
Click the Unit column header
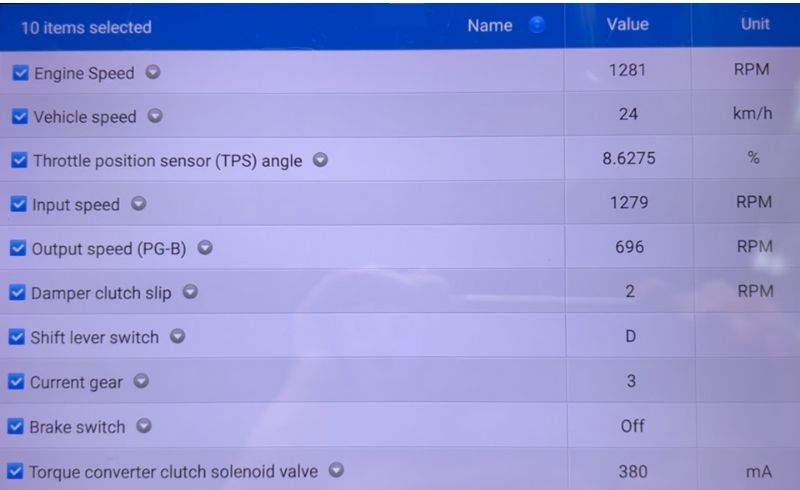754,24
